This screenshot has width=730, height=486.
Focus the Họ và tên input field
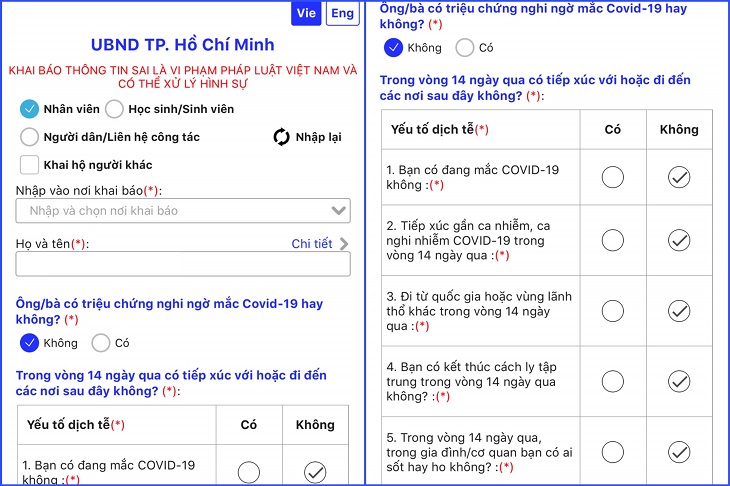tap(183, 264)
